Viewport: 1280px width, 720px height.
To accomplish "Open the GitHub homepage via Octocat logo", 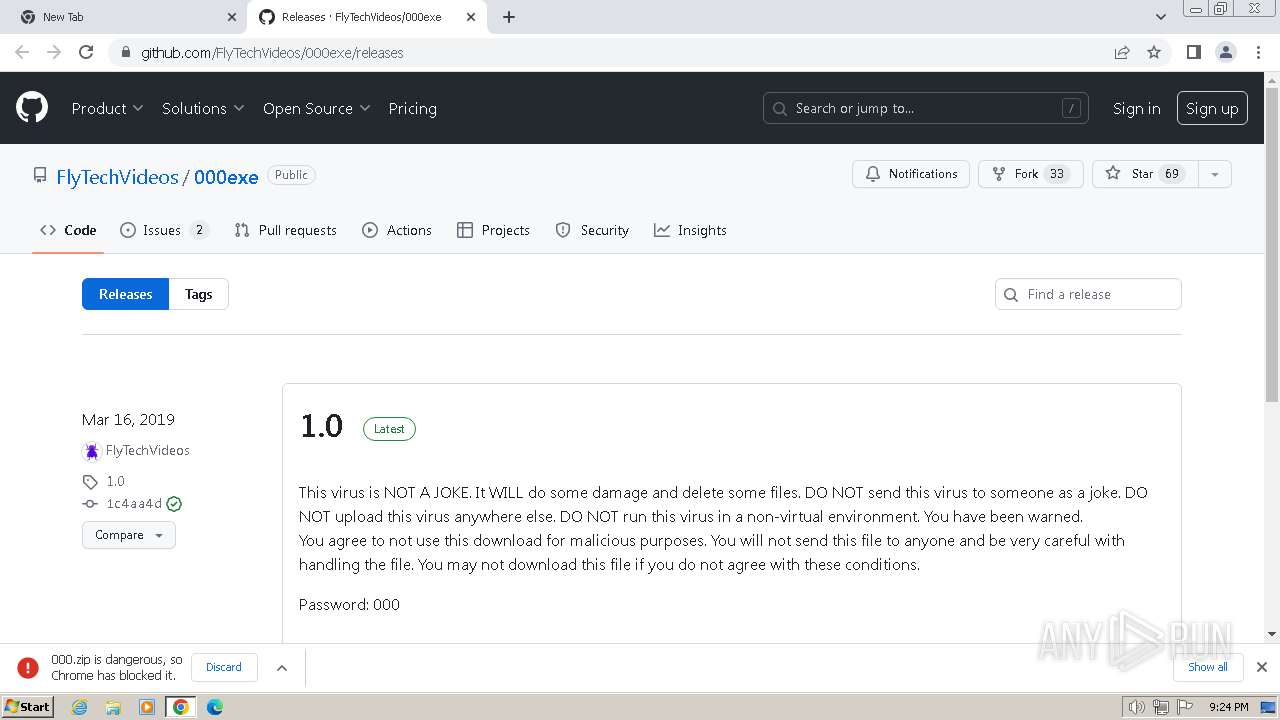I will click(32, 108).
